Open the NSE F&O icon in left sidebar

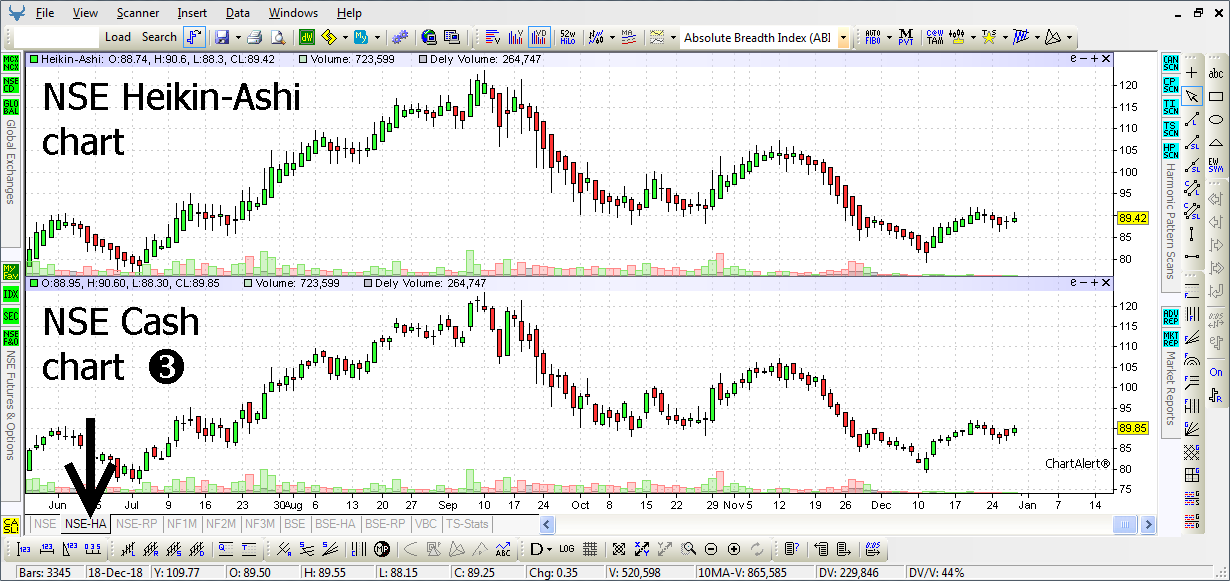[11, 338]
